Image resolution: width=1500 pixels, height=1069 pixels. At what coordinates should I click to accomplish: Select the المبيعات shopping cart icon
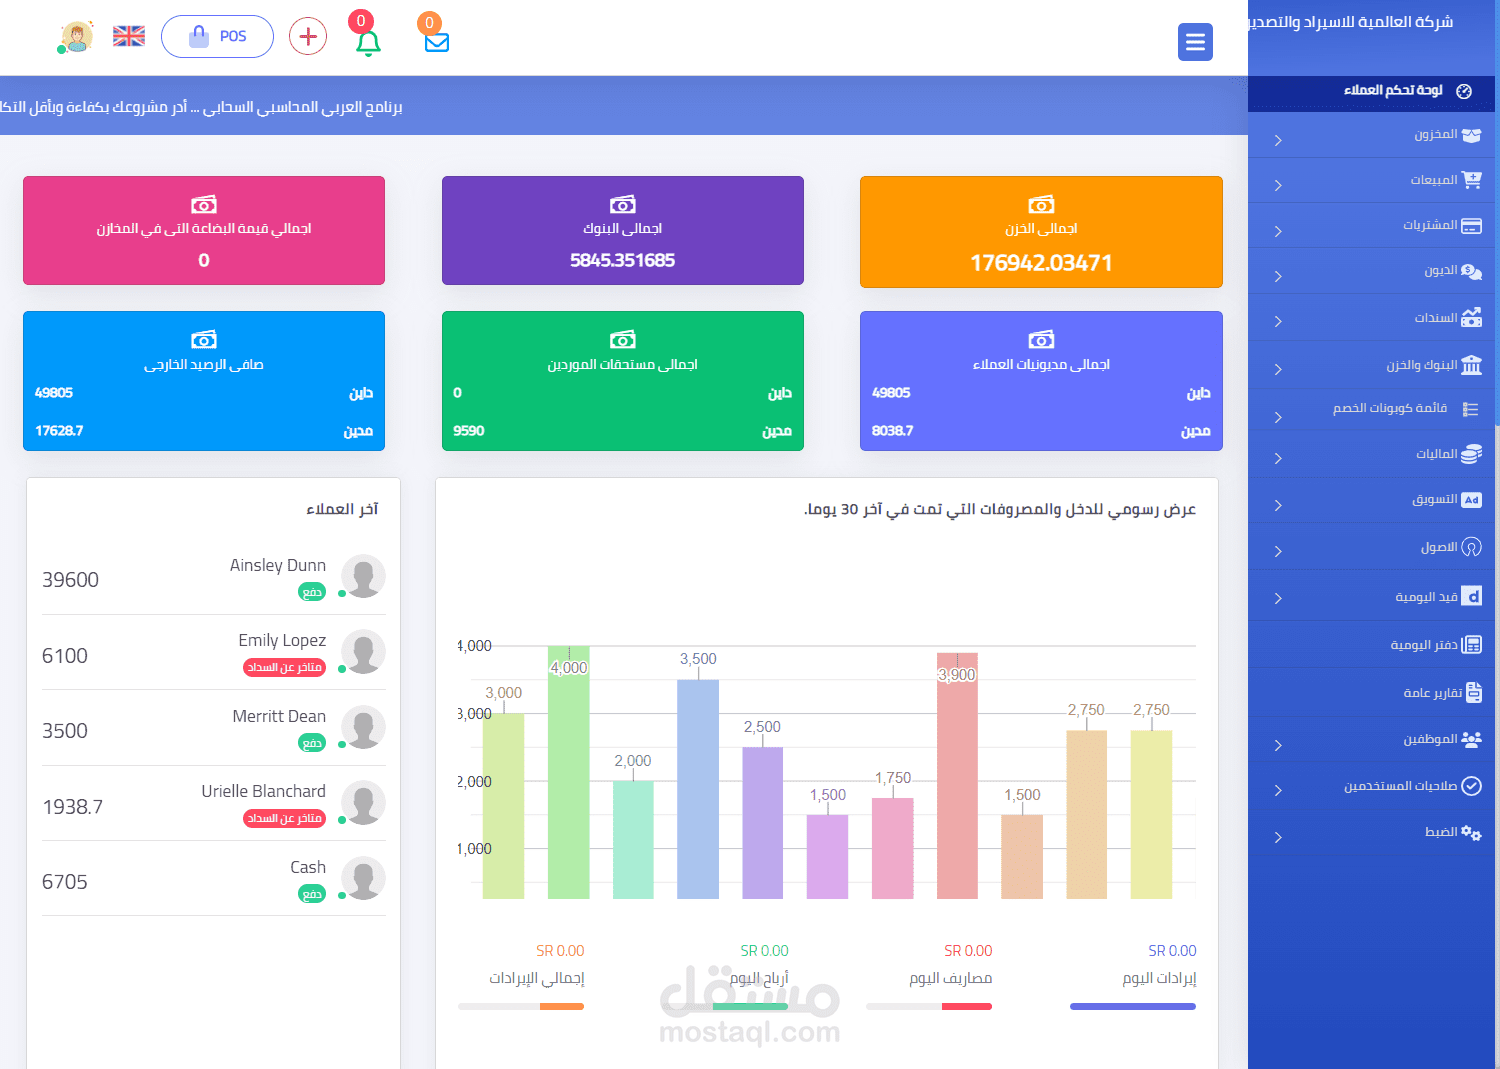pyautogui.click(x=1472, y=180)
